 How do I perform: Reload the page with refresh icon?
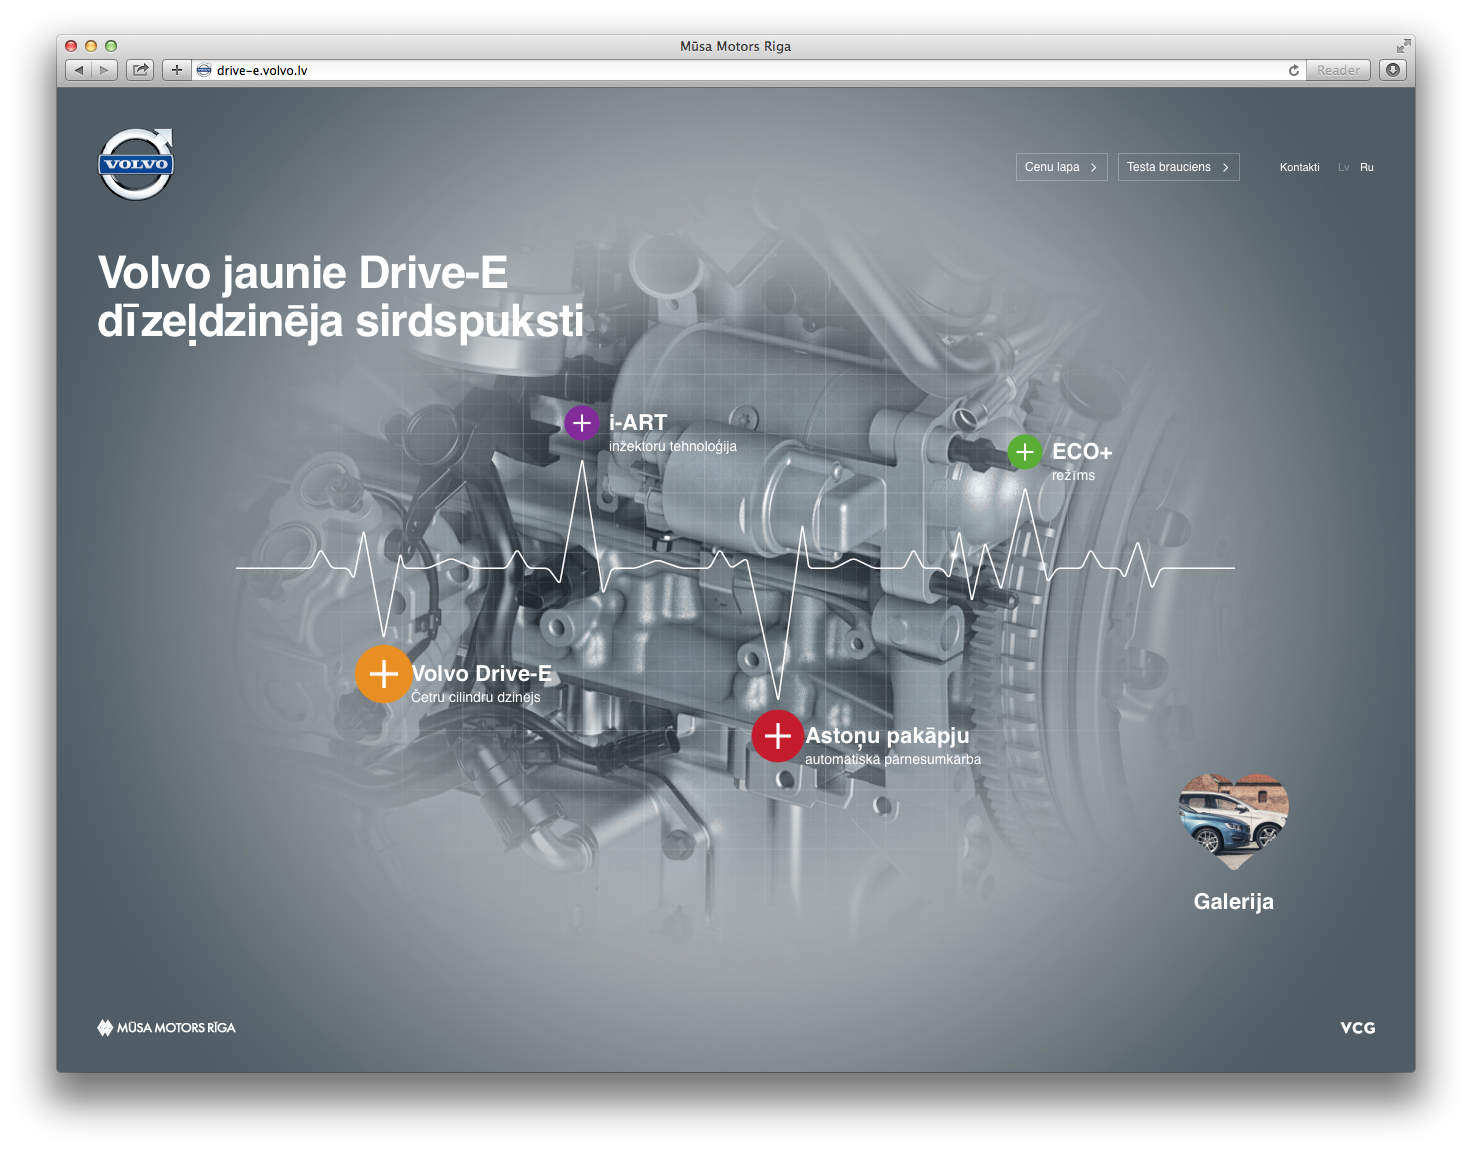coord(1293,70)
